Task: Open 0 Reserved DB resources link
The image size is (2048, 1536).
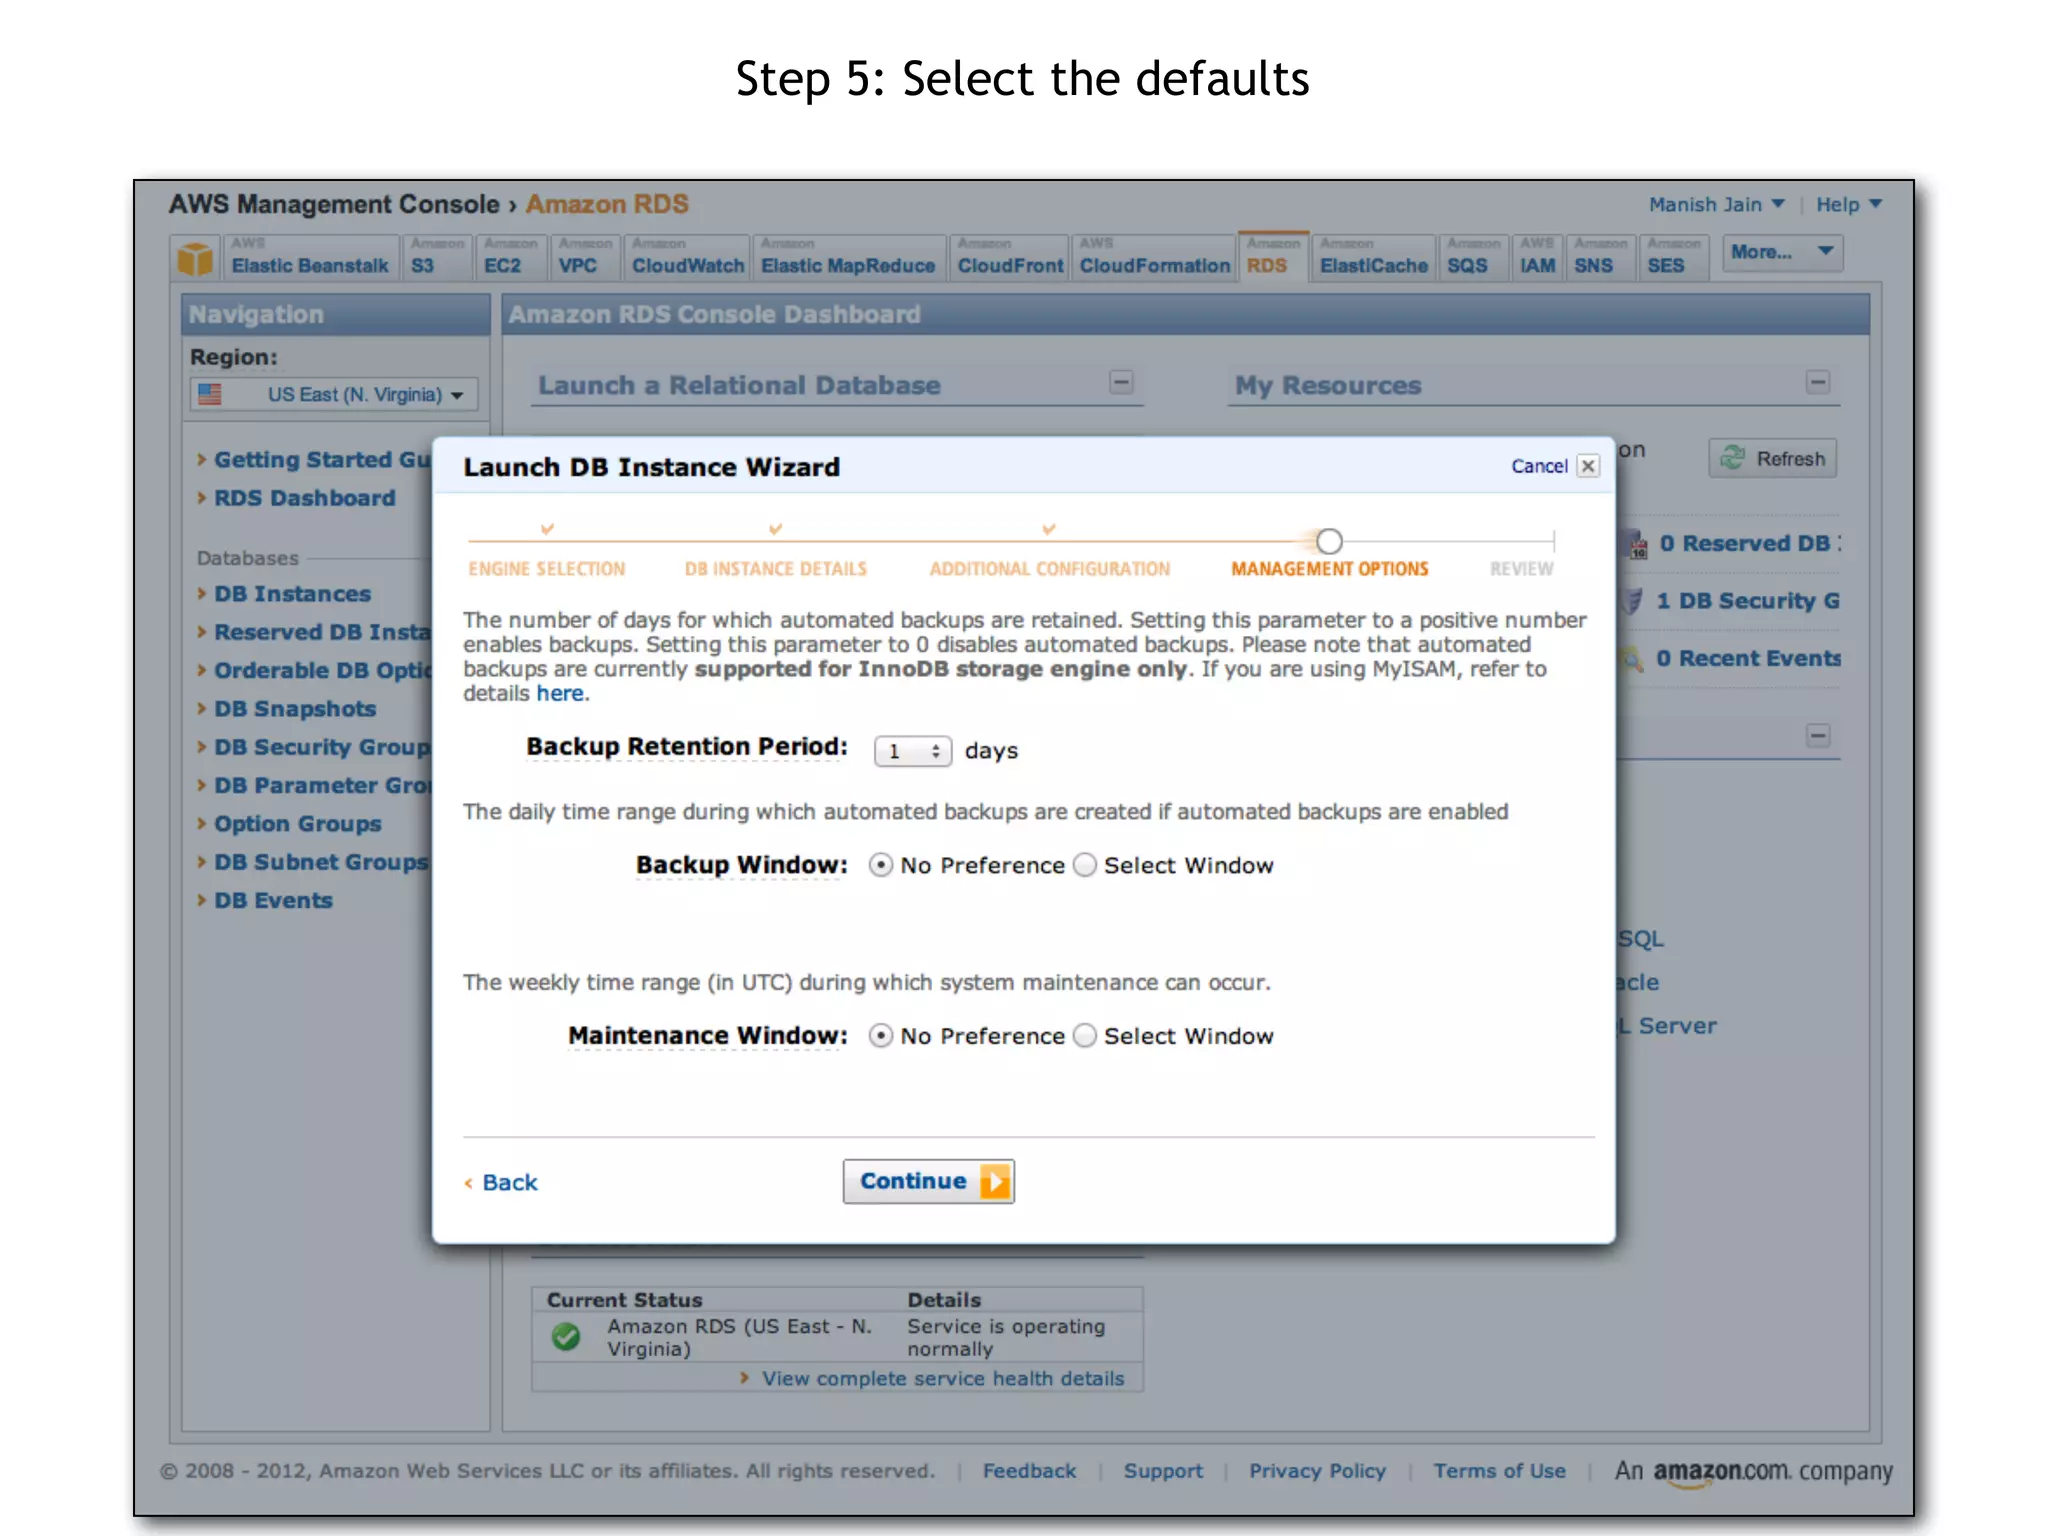Action: 1749,543
